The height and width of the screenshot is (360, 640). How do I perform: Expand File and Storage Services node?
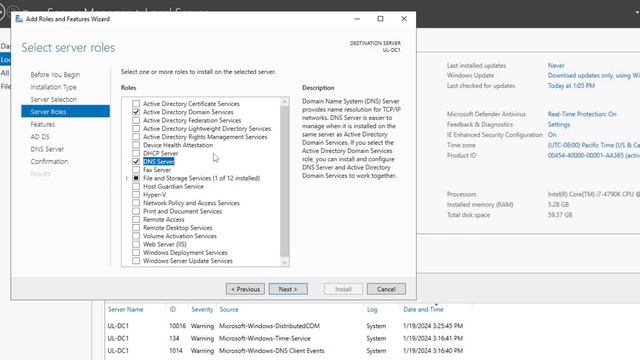(x=127, y=178)
